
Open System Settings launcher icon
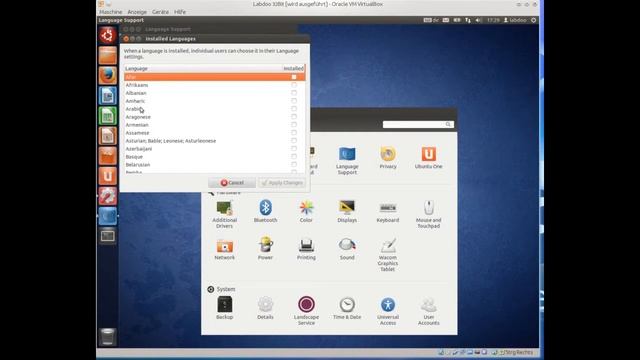click(107, 196)
